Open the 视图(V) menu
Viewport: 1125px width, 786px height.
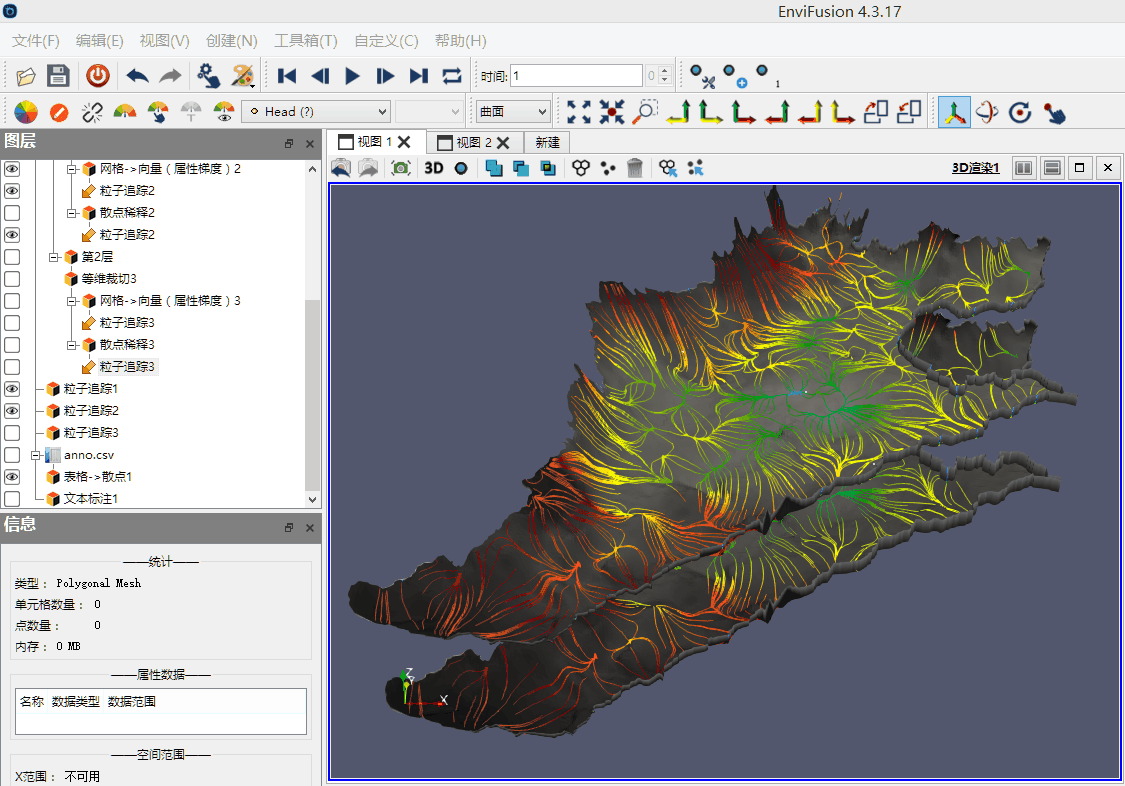coord(164,41)
